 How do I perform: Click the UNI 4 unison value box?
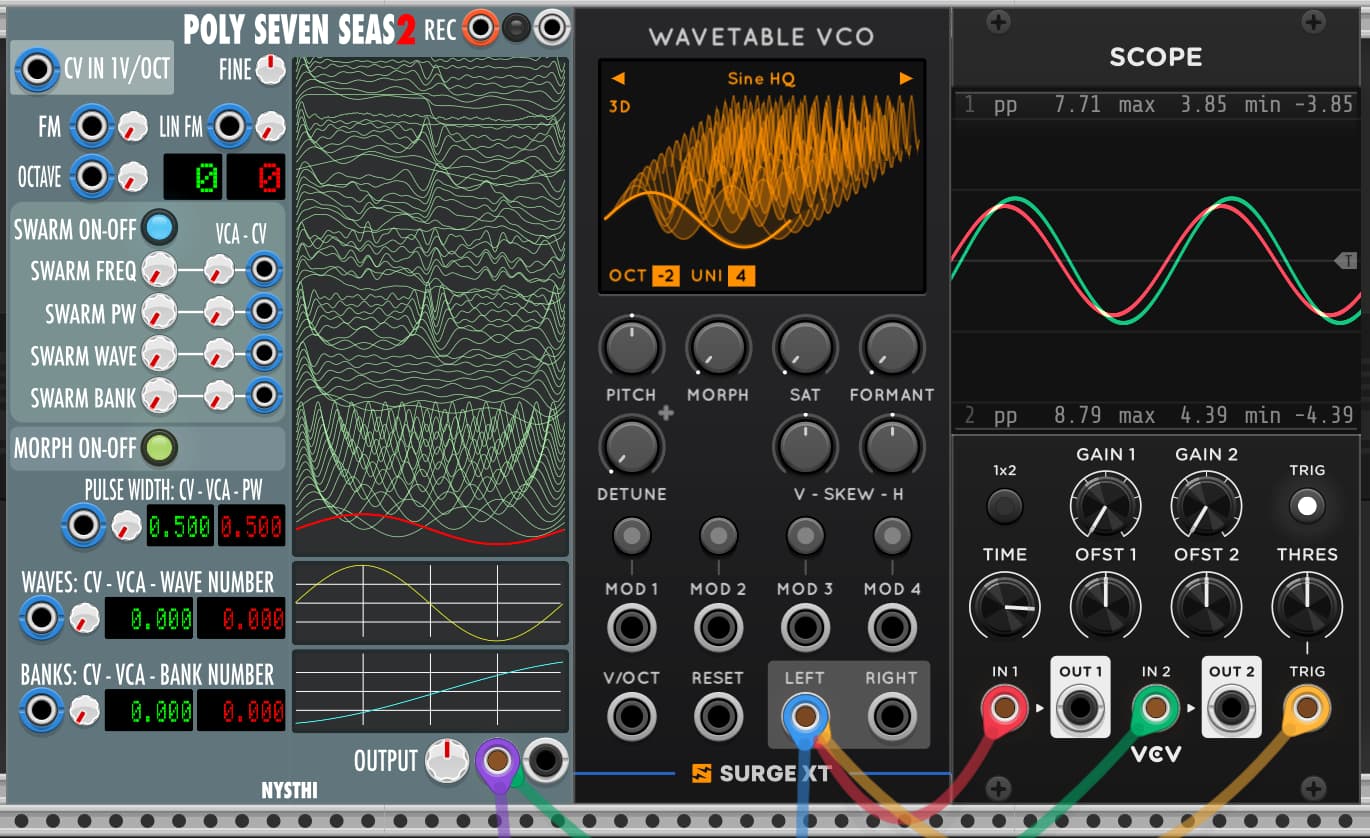click(741, 276)
